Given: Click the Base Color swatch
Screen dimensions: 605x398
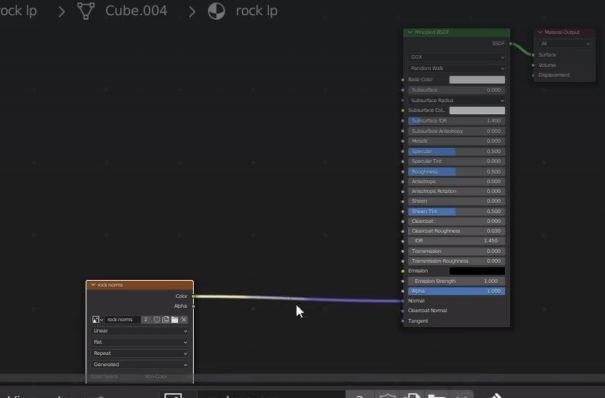Looking at the screenshot, I should 477,79.
